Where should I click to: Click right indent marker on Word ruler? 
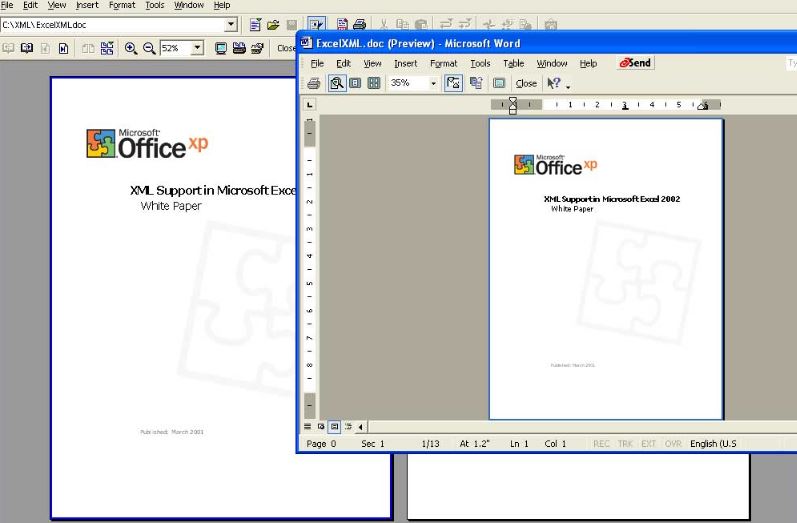pos(703,106)
